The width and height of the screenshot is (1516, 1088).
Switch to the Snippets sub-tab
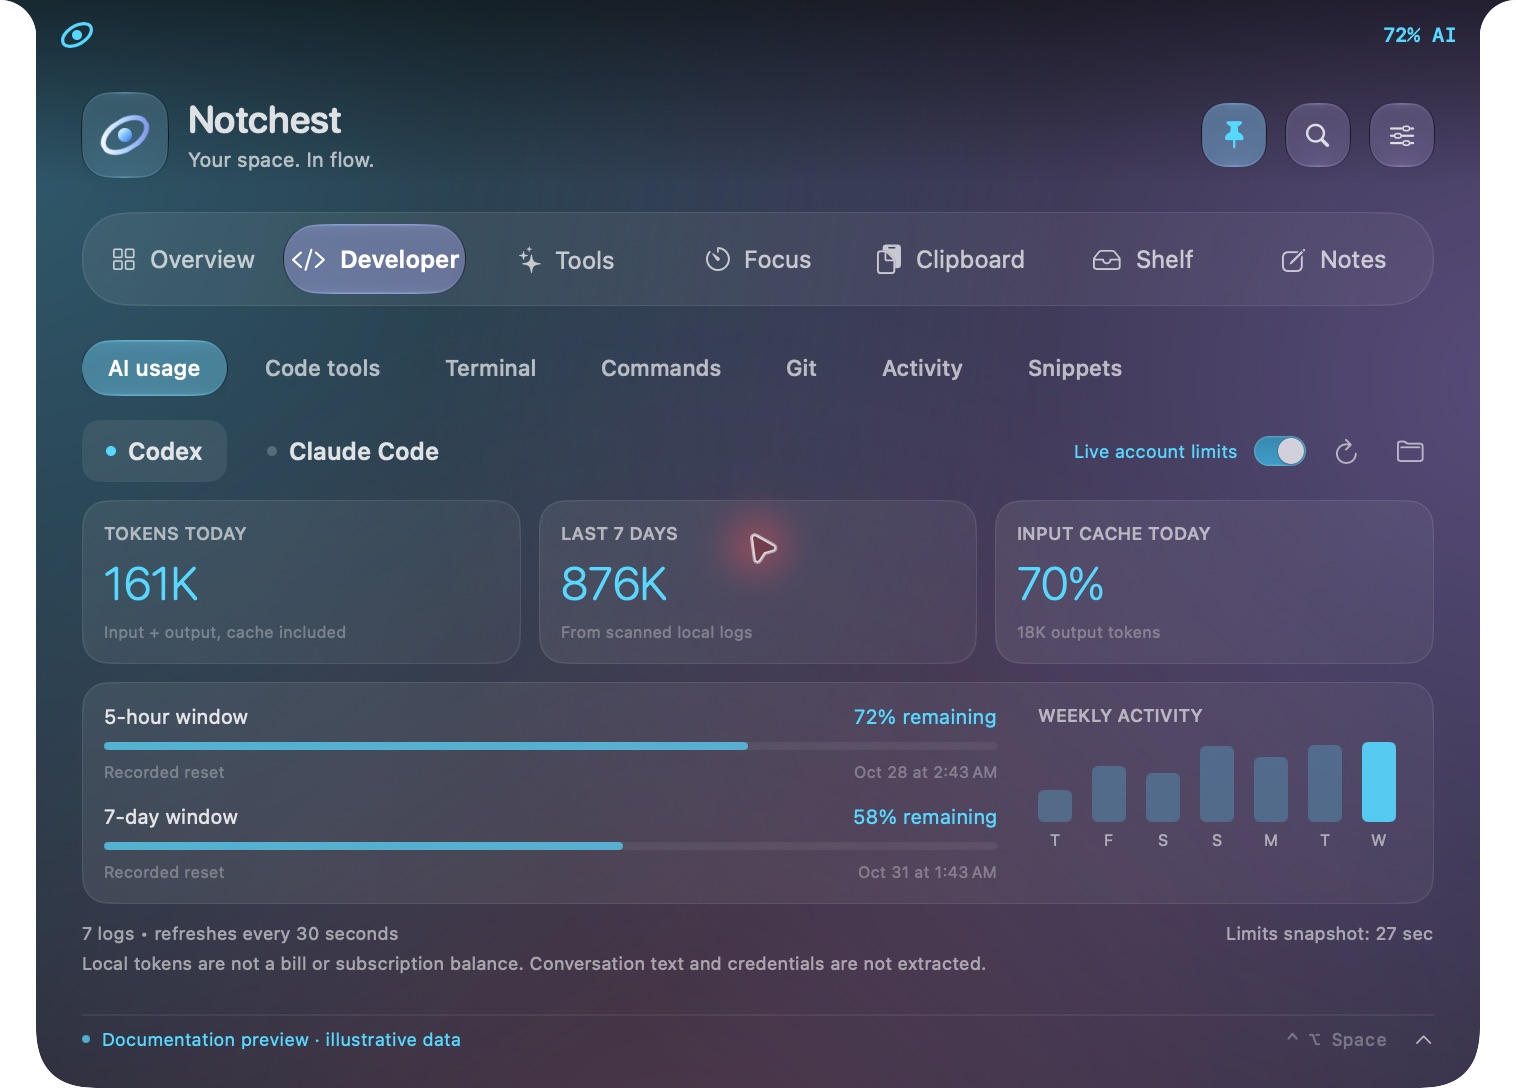(x=1075, y=368)
